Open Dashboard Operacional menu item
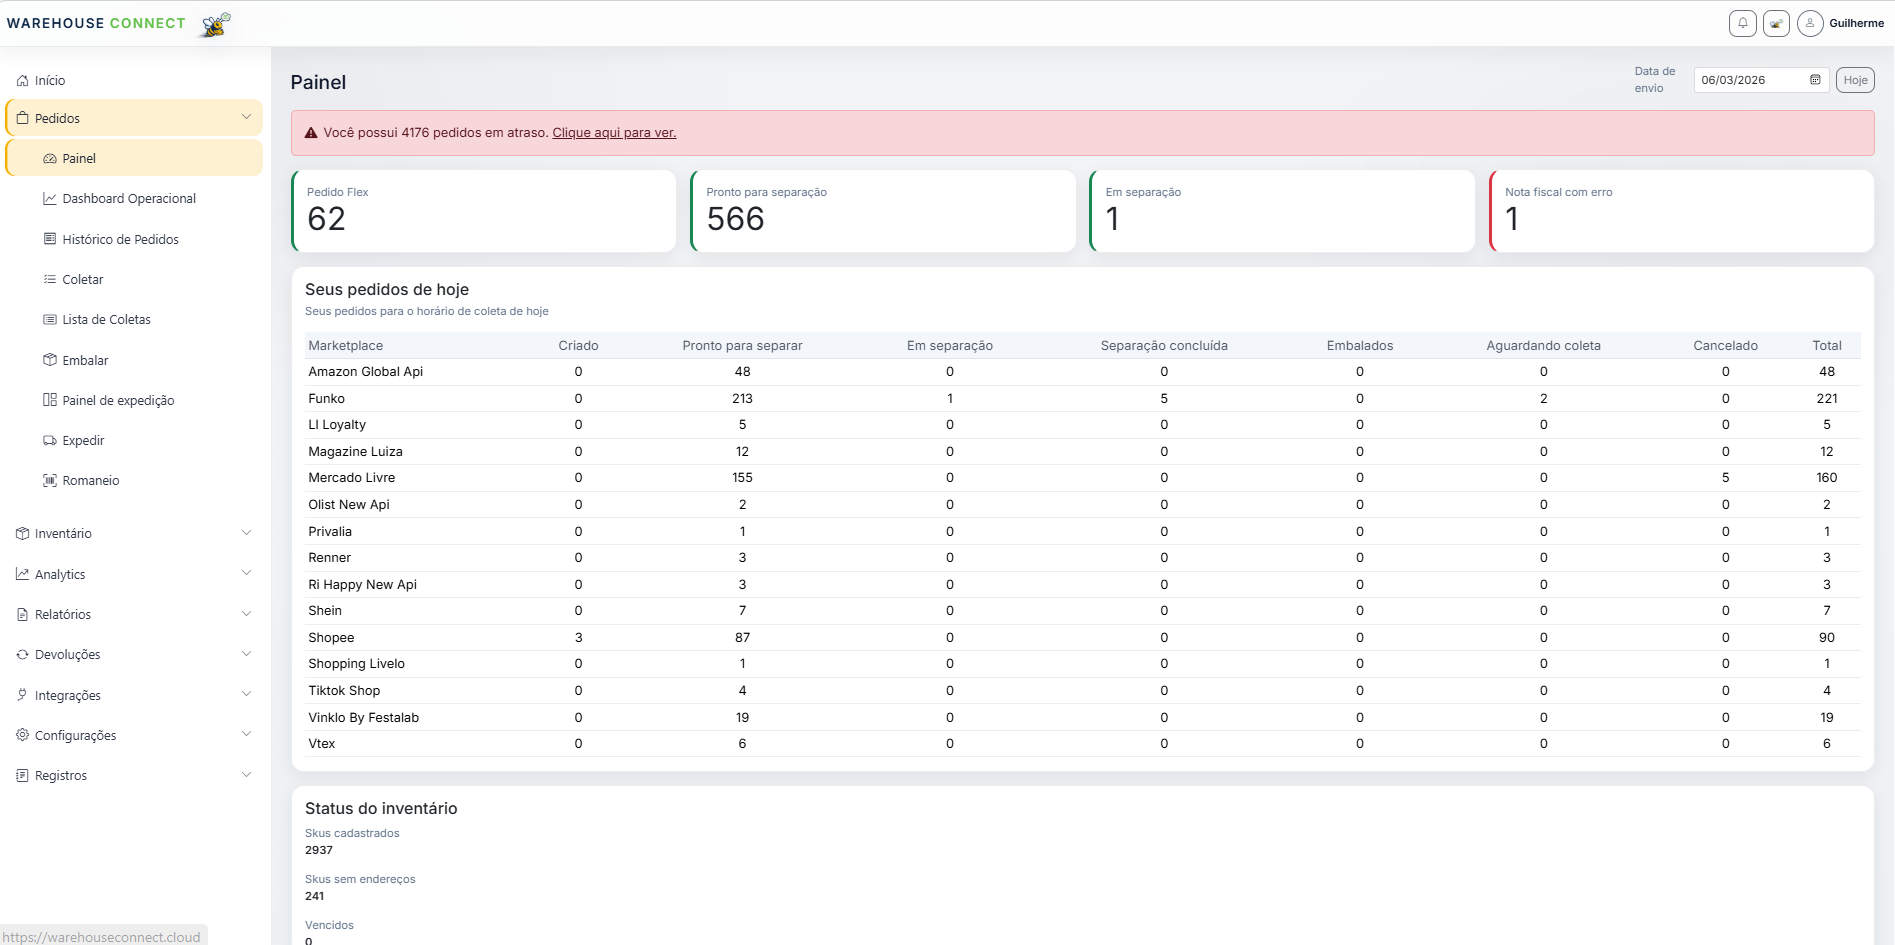1895x945 pixels. coord(129,199)
